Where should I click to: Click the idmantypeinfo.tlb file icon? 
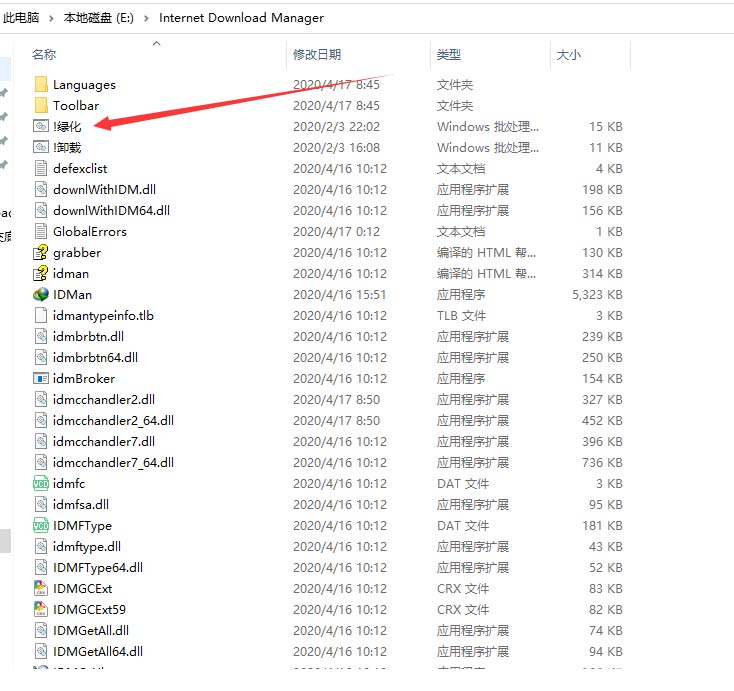tap(41, 316)
